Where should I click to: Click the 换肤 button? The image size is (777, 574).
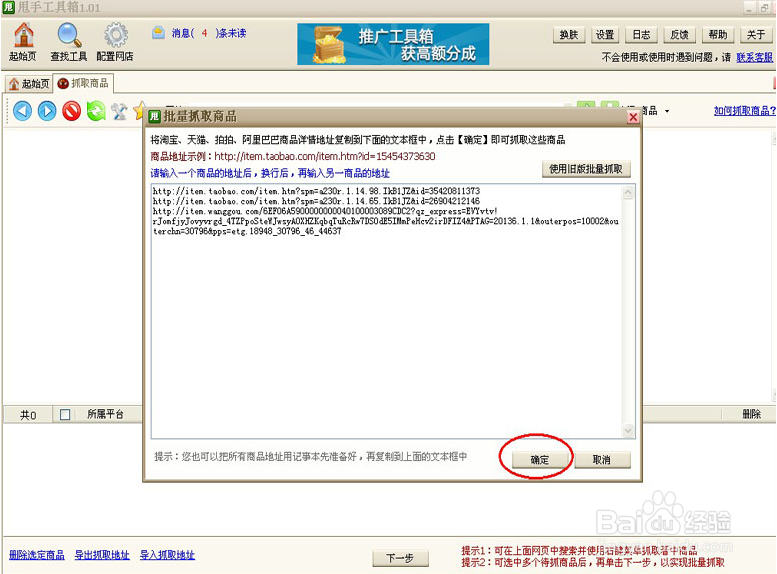point(569,35)
